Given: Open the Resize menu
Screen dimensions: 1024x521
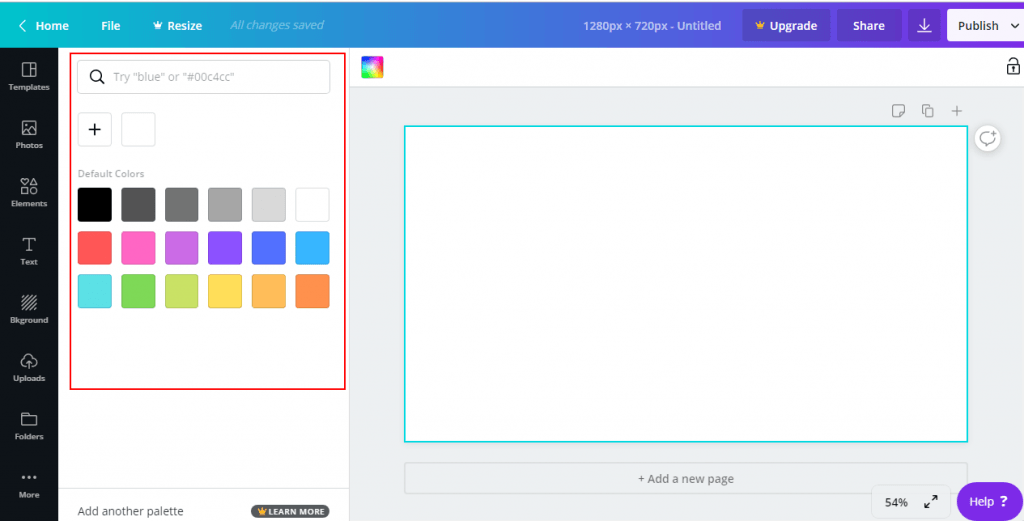Looking at the screenshot, I should pyautogui.click(x=177, y=25).
